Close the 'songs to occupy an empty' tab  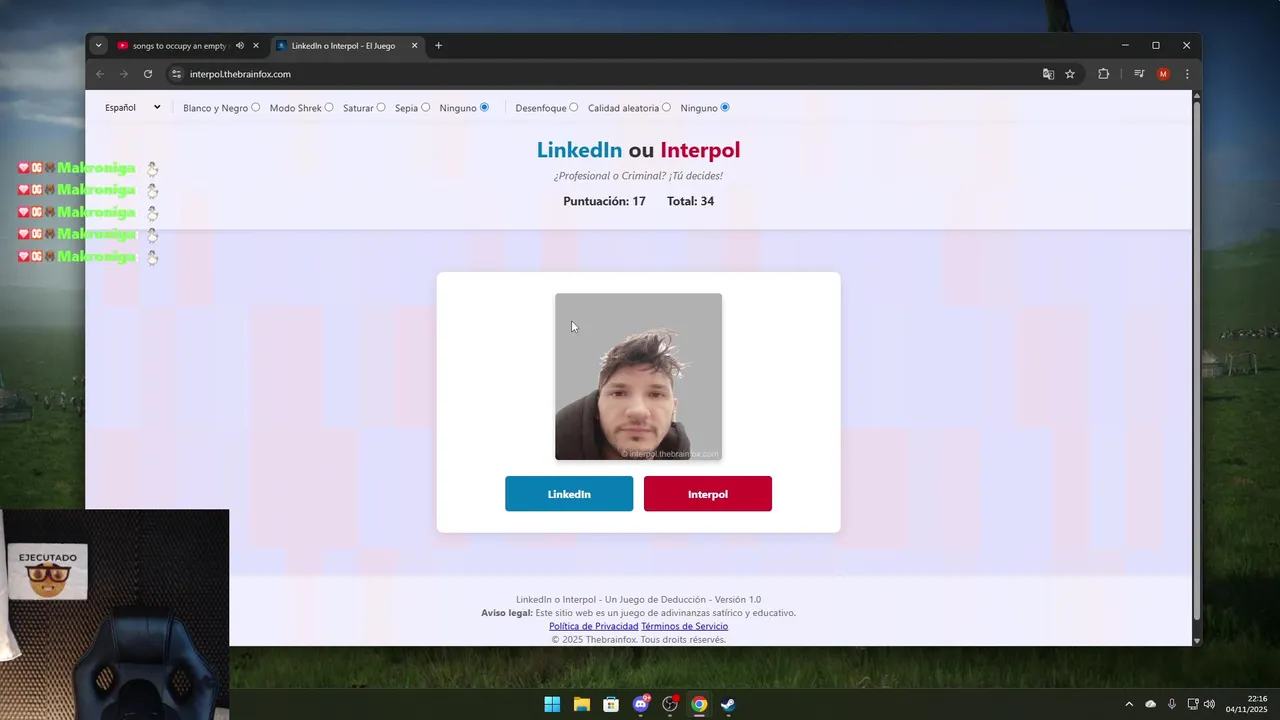click(x=256, y=45)
